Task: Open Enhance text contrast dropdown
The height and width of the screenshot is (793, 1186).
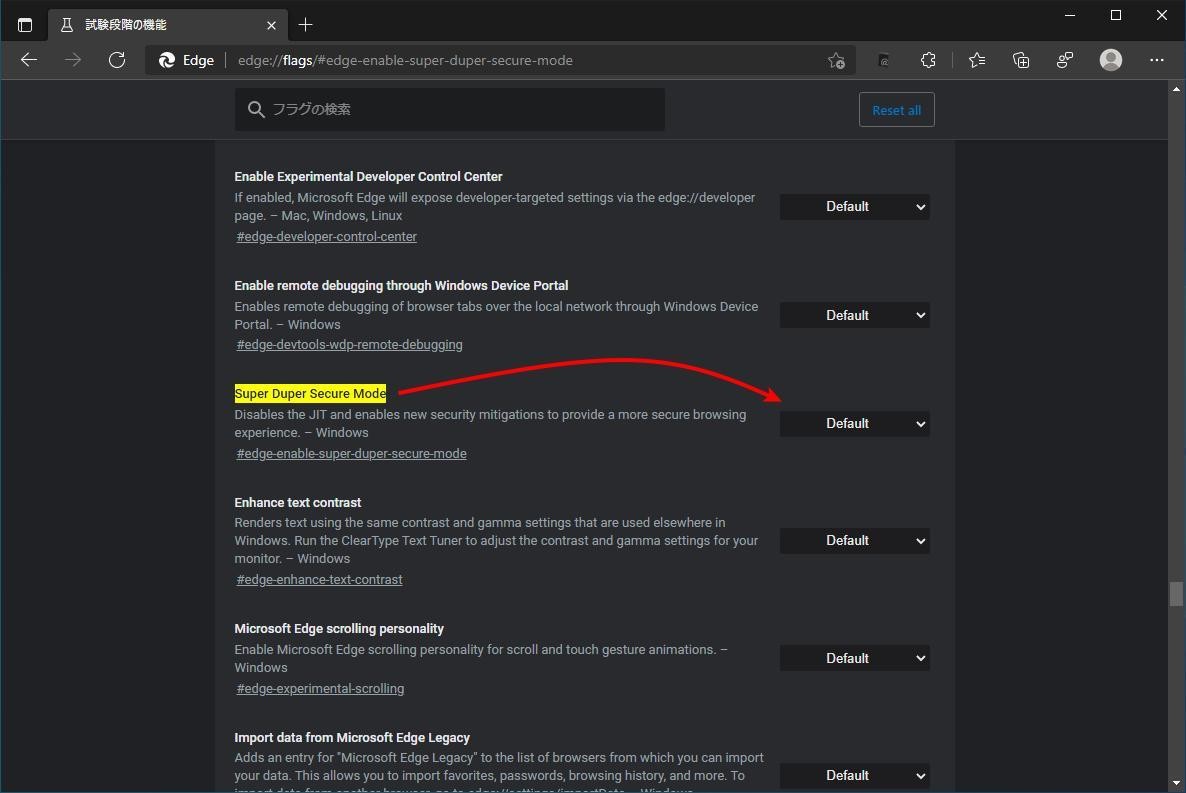Action: (x=855, y=540)
